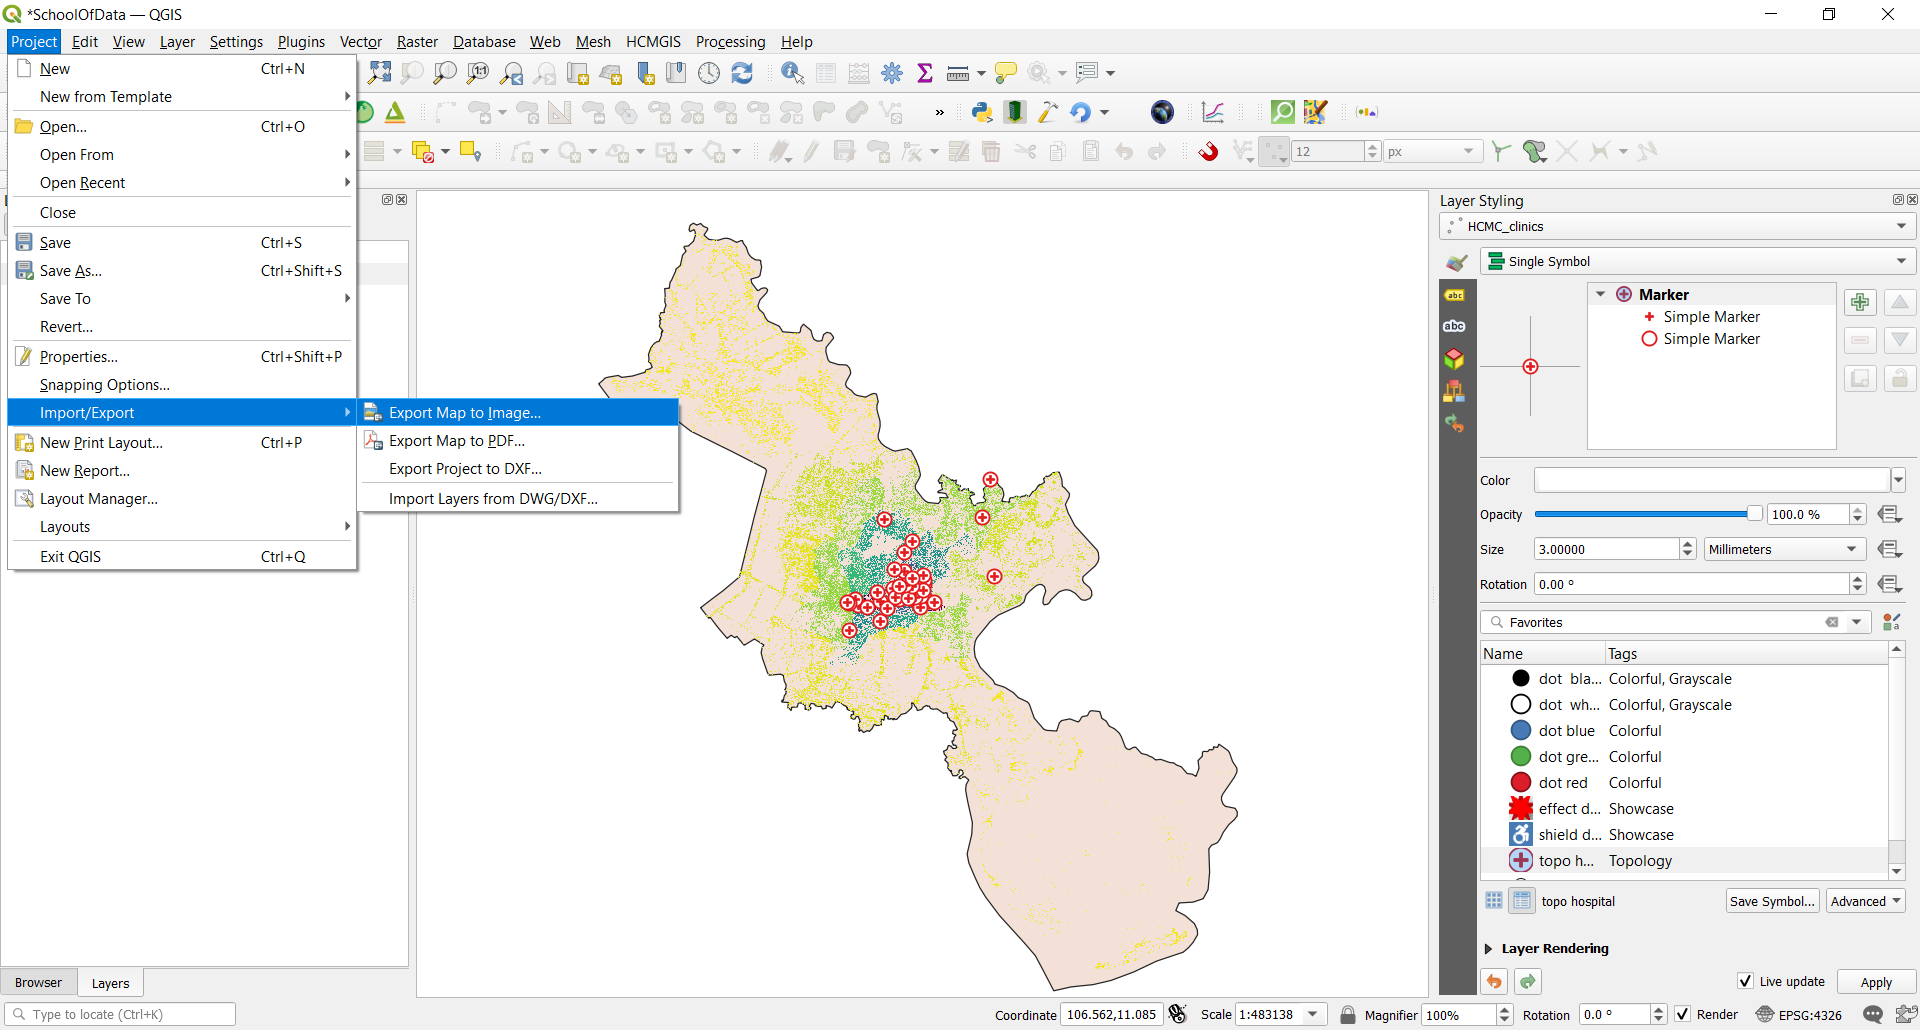
Task: Open the Processing Toolbox gear icon
Action: click(x=892, y=73)
